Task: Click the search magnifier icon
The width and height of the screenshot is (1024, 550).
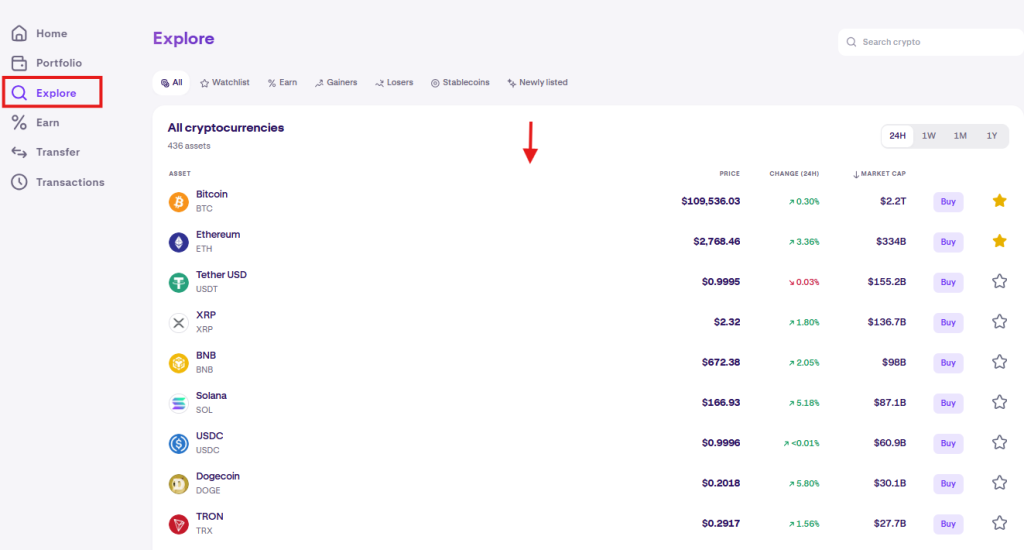Action: [851, 42]
